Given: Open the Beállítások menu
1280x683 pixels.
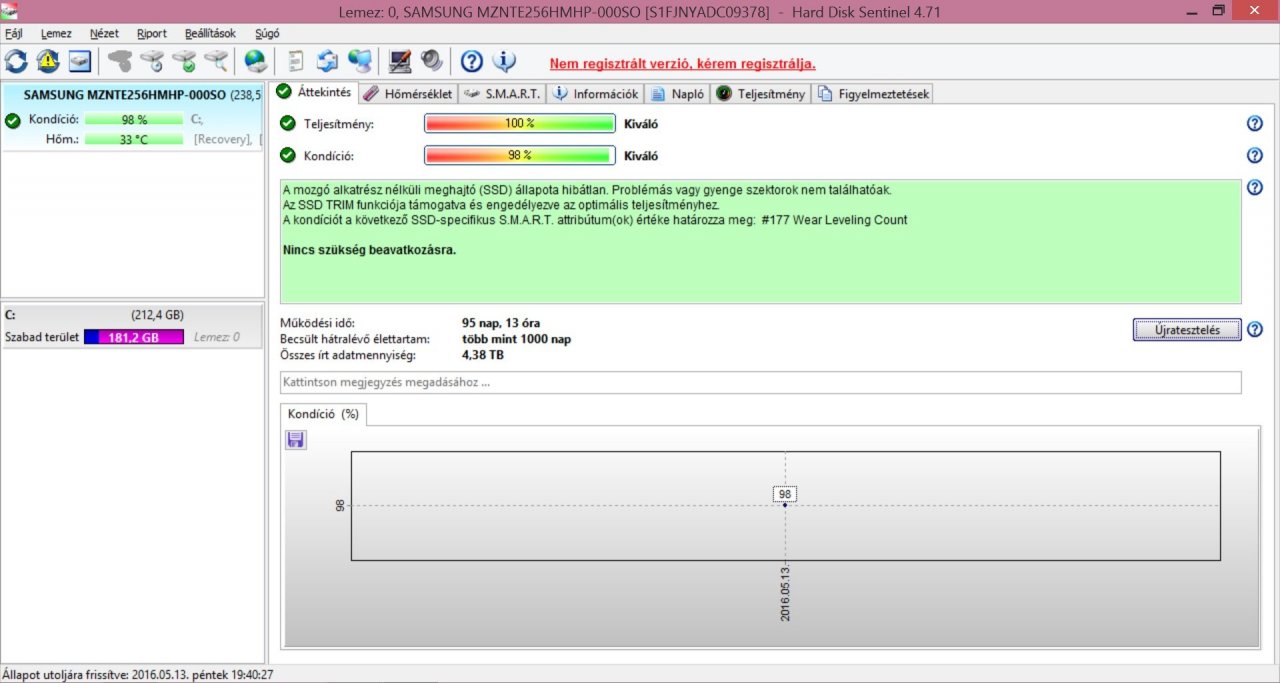Looking at the screenshot, I should [210, 33].
